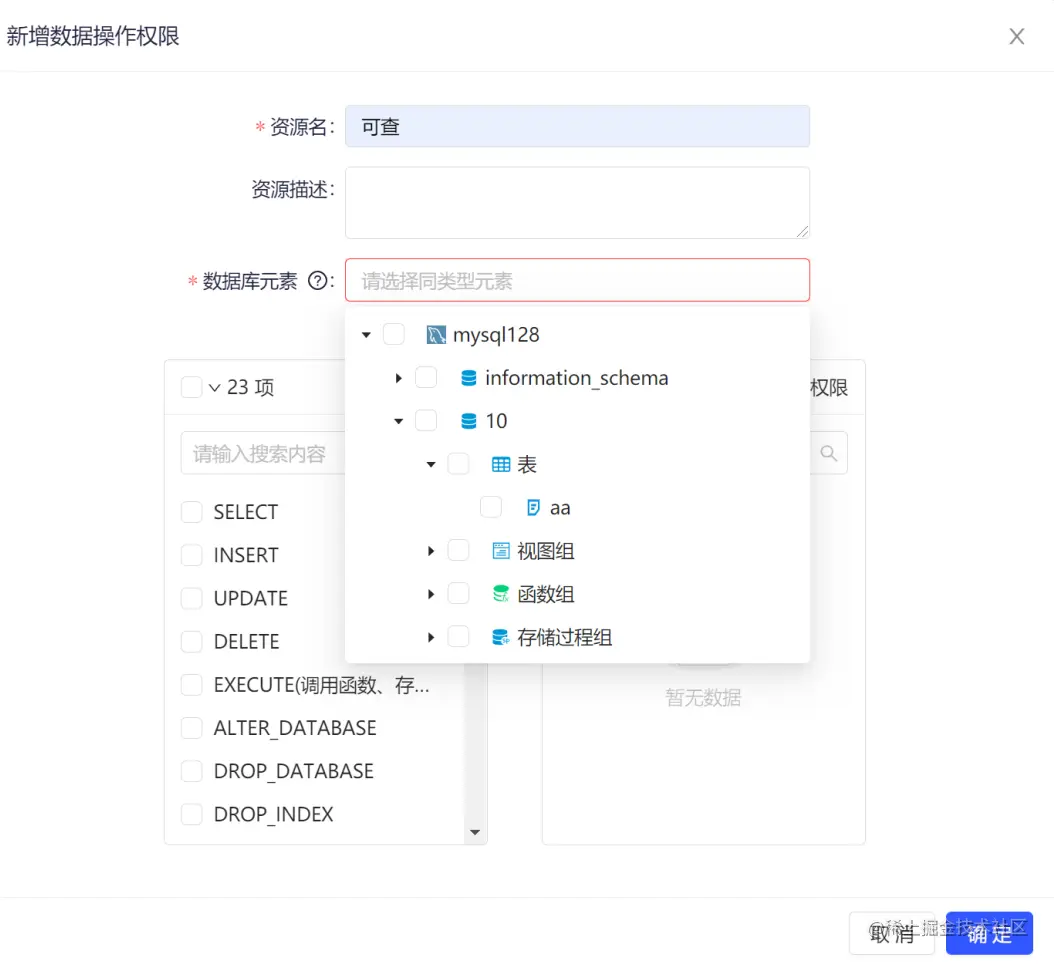
Task: Check the DELETE permission checkbox
Action: click(191, 641)
